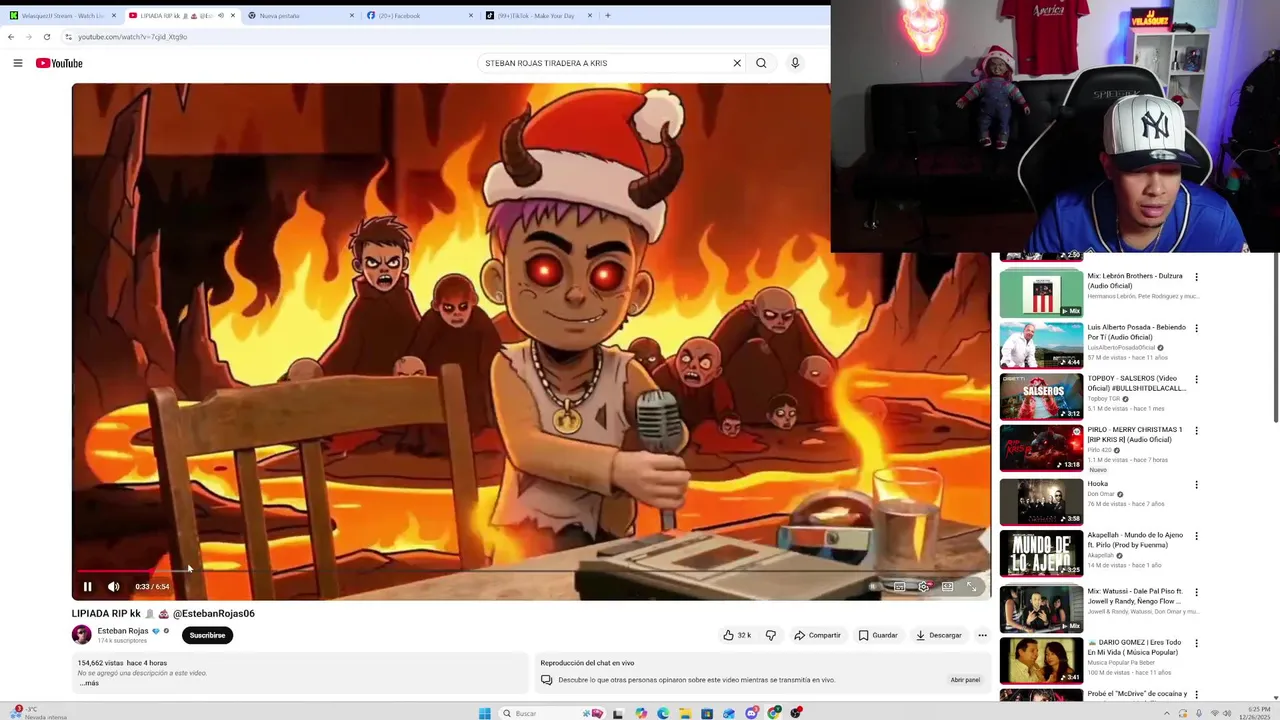Open Luis Alberto Posada Bebiendo Por Ti title
This screenshot has width=1280, height=720.
pos(1137,332)
